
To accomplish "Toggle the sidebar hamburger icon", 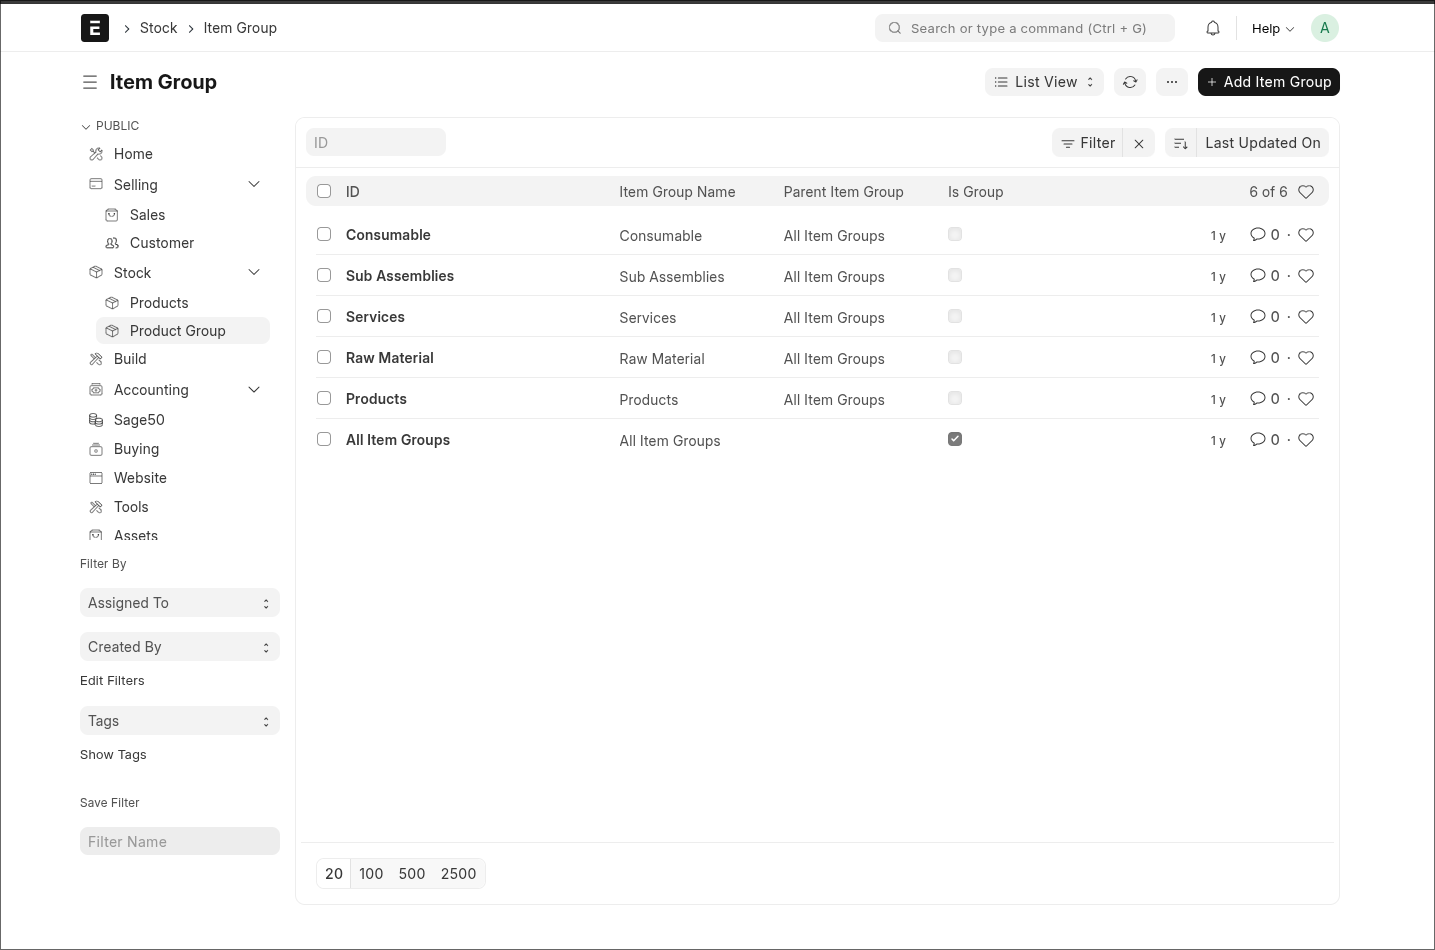I will 90,82.
